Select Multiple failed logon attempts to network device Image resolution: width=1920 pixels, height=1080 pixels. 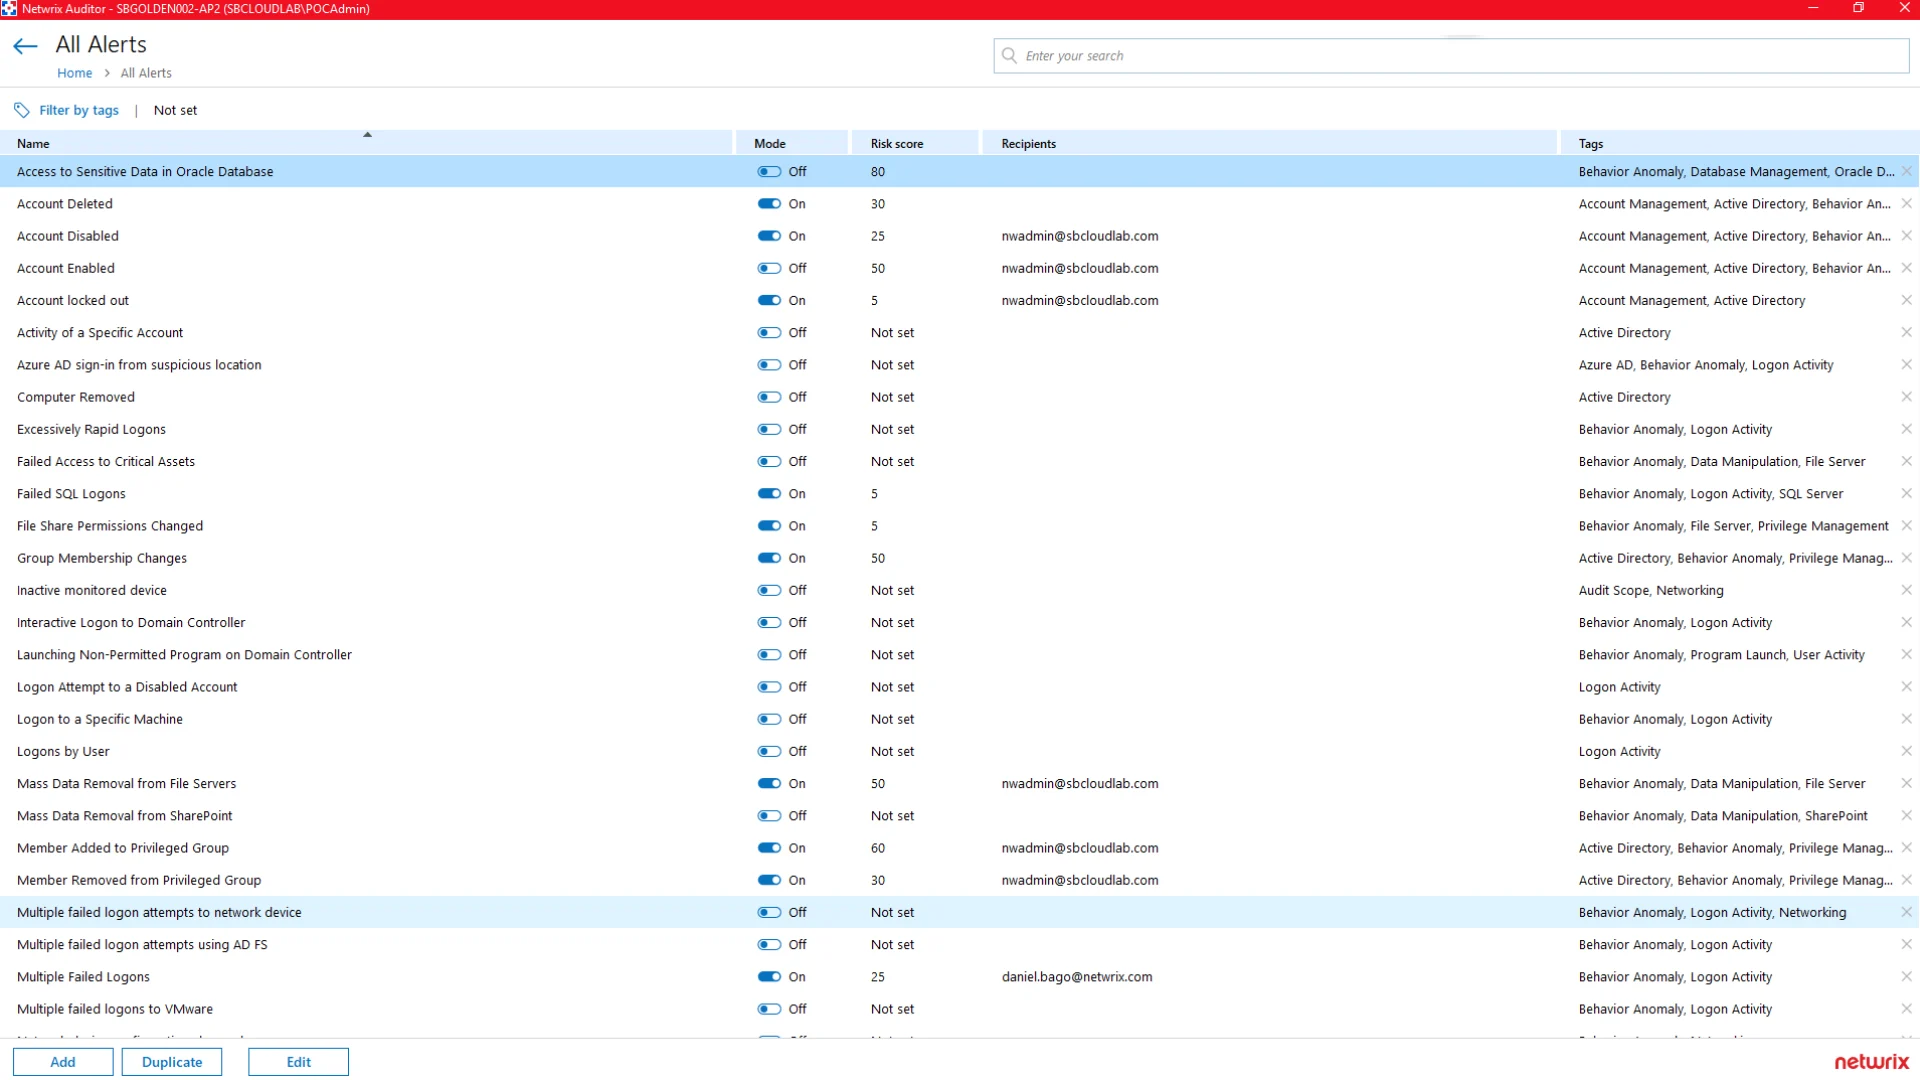(x=960, y=912)
